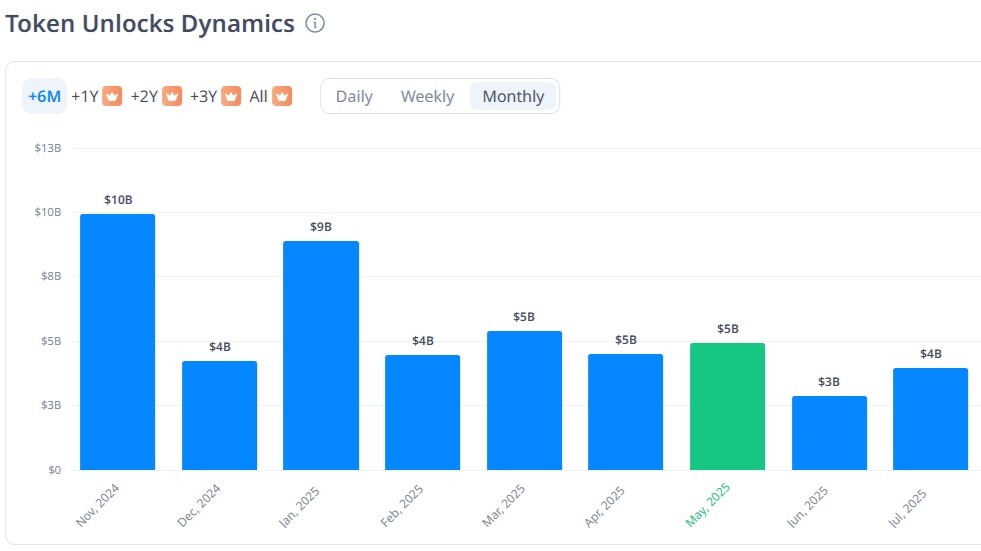Click the crown icon next to +1Y

[x=112, y=96]
